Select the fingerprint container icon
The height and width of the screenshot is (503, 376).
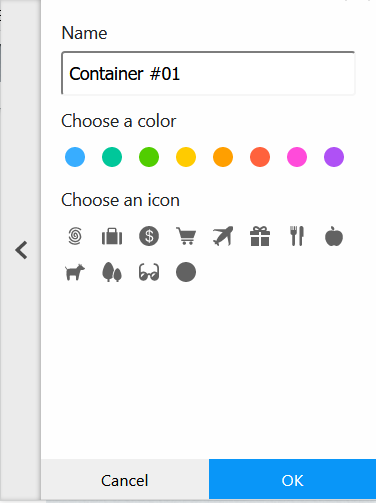pos(75,236)
